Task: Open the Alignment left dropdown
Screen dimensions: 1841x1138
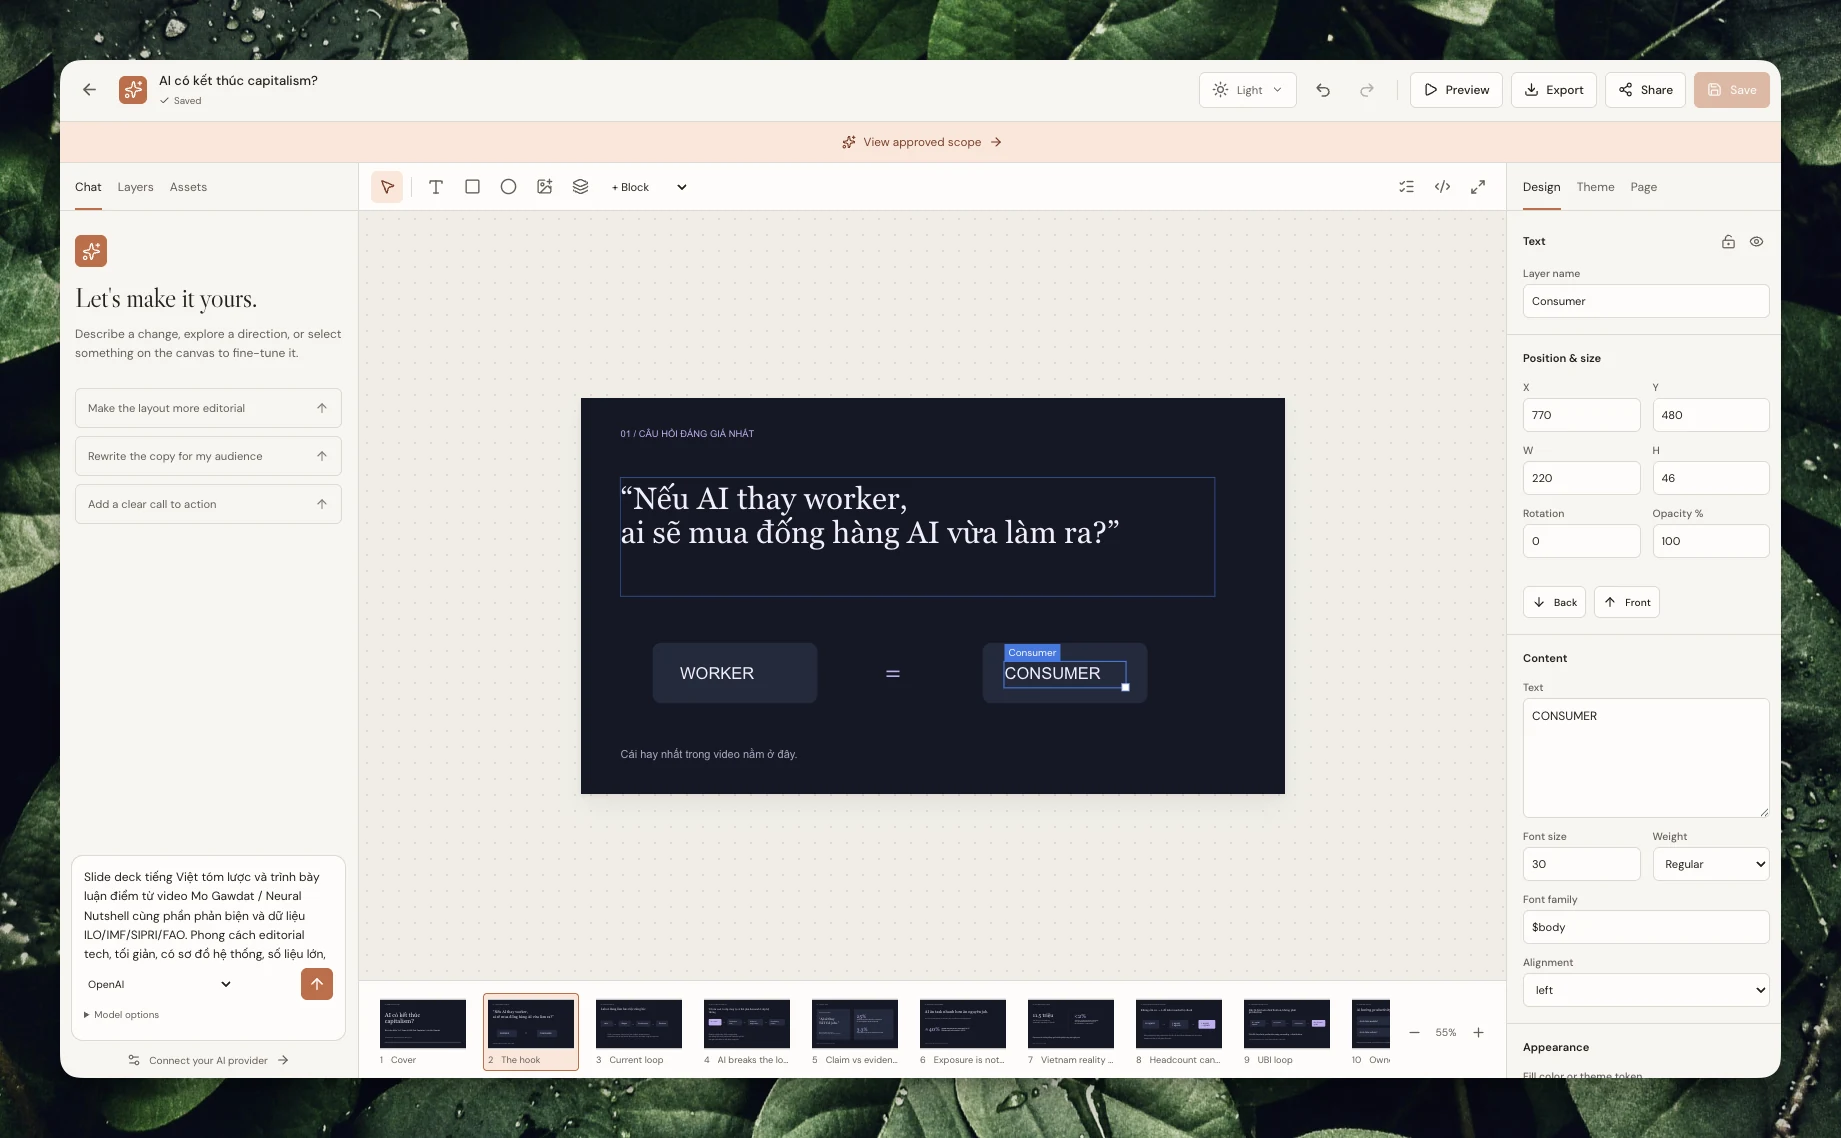Action: (x=1646, y=990)
